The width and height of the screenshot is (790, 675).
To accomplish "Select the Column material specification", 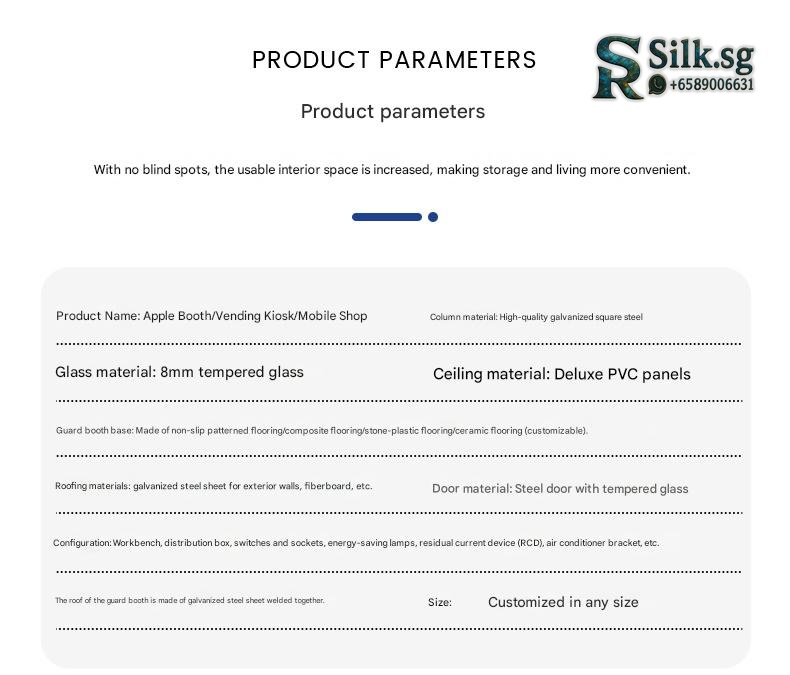I will click(536, 317).
